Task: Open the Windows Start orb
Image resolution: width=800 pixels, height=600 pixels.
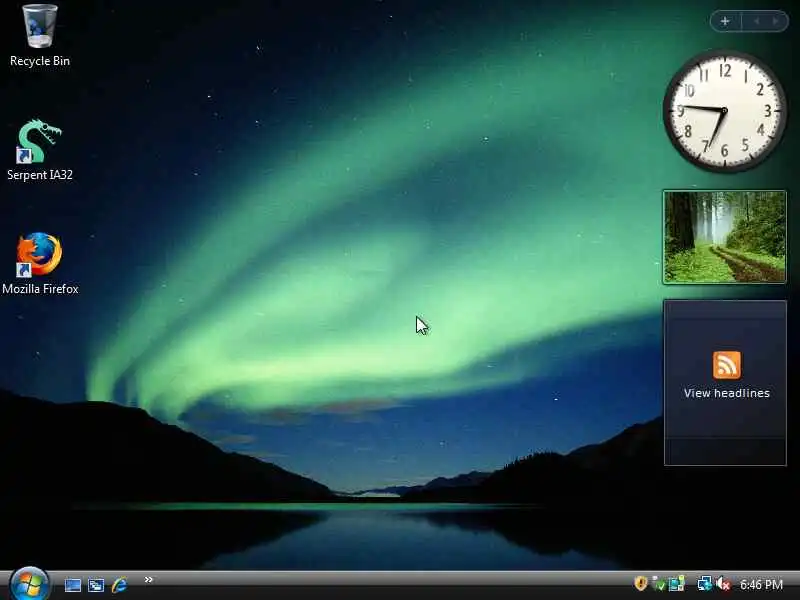Action: tap(29, 585)
